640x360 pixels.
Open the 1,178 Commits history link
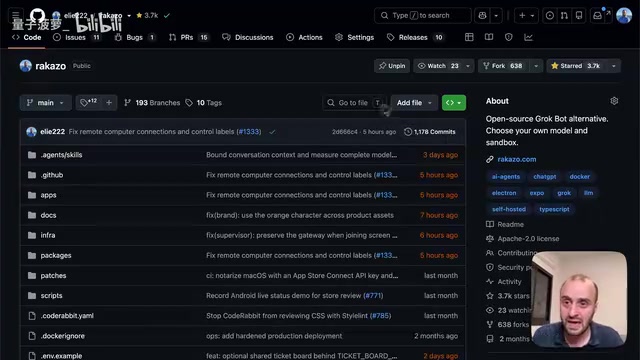pyautogui.click(x=430, y=132)
